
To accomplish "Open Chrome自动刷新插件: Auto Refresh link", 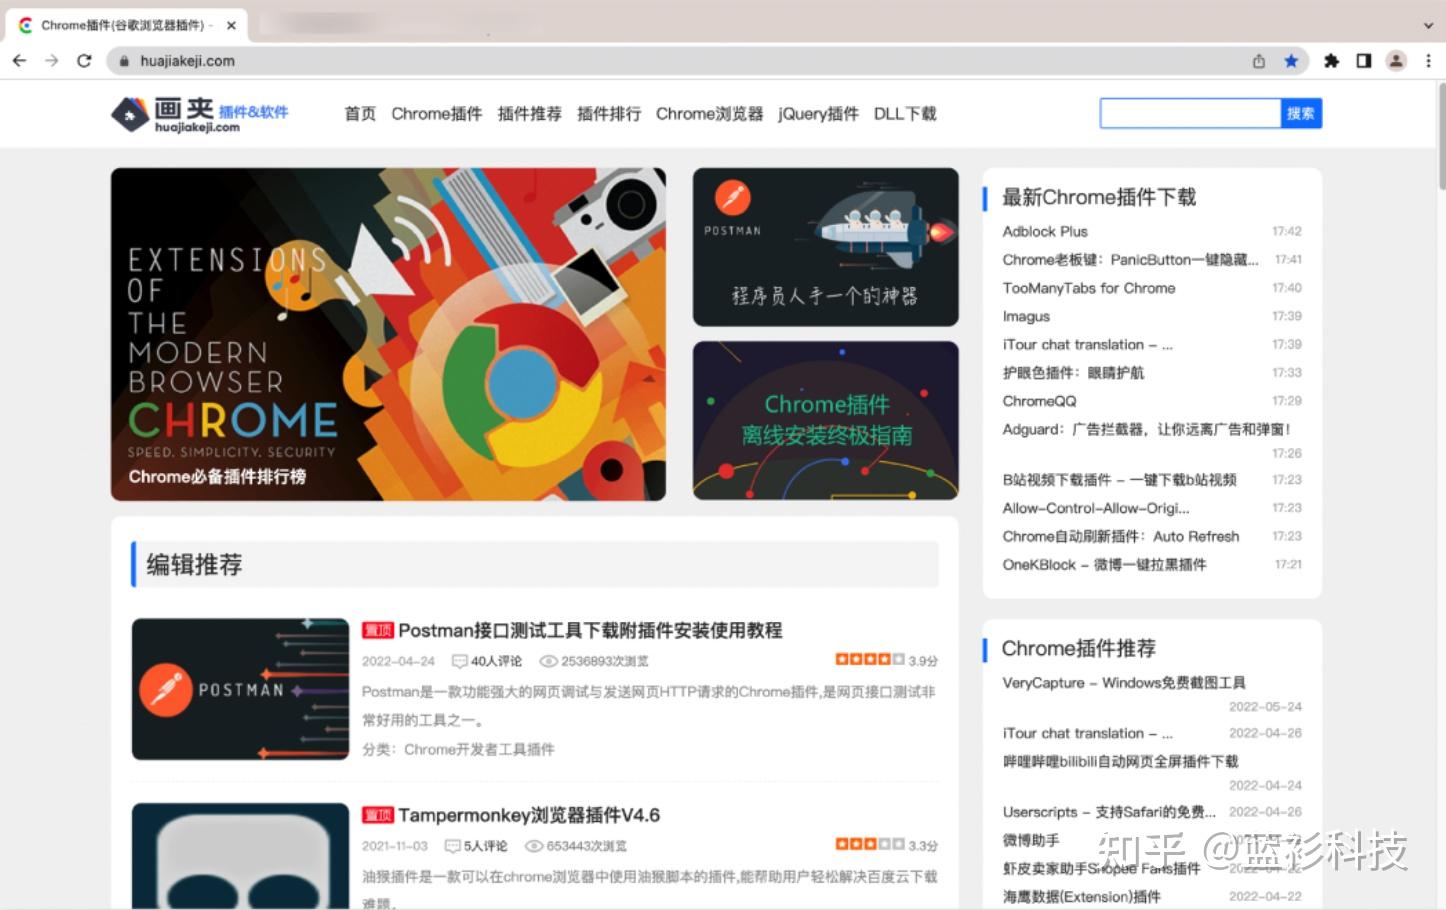I will point(1120,536).
